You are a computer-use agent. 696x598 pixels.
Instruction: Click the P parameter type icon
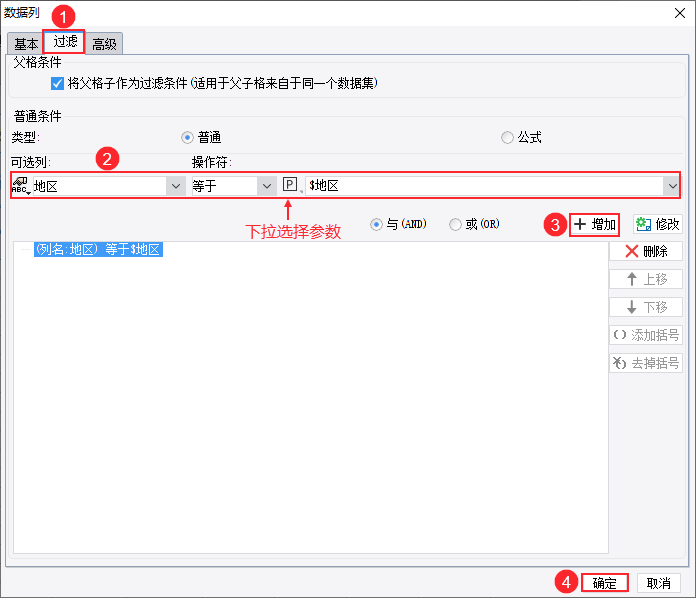click(x=291, y=184)
